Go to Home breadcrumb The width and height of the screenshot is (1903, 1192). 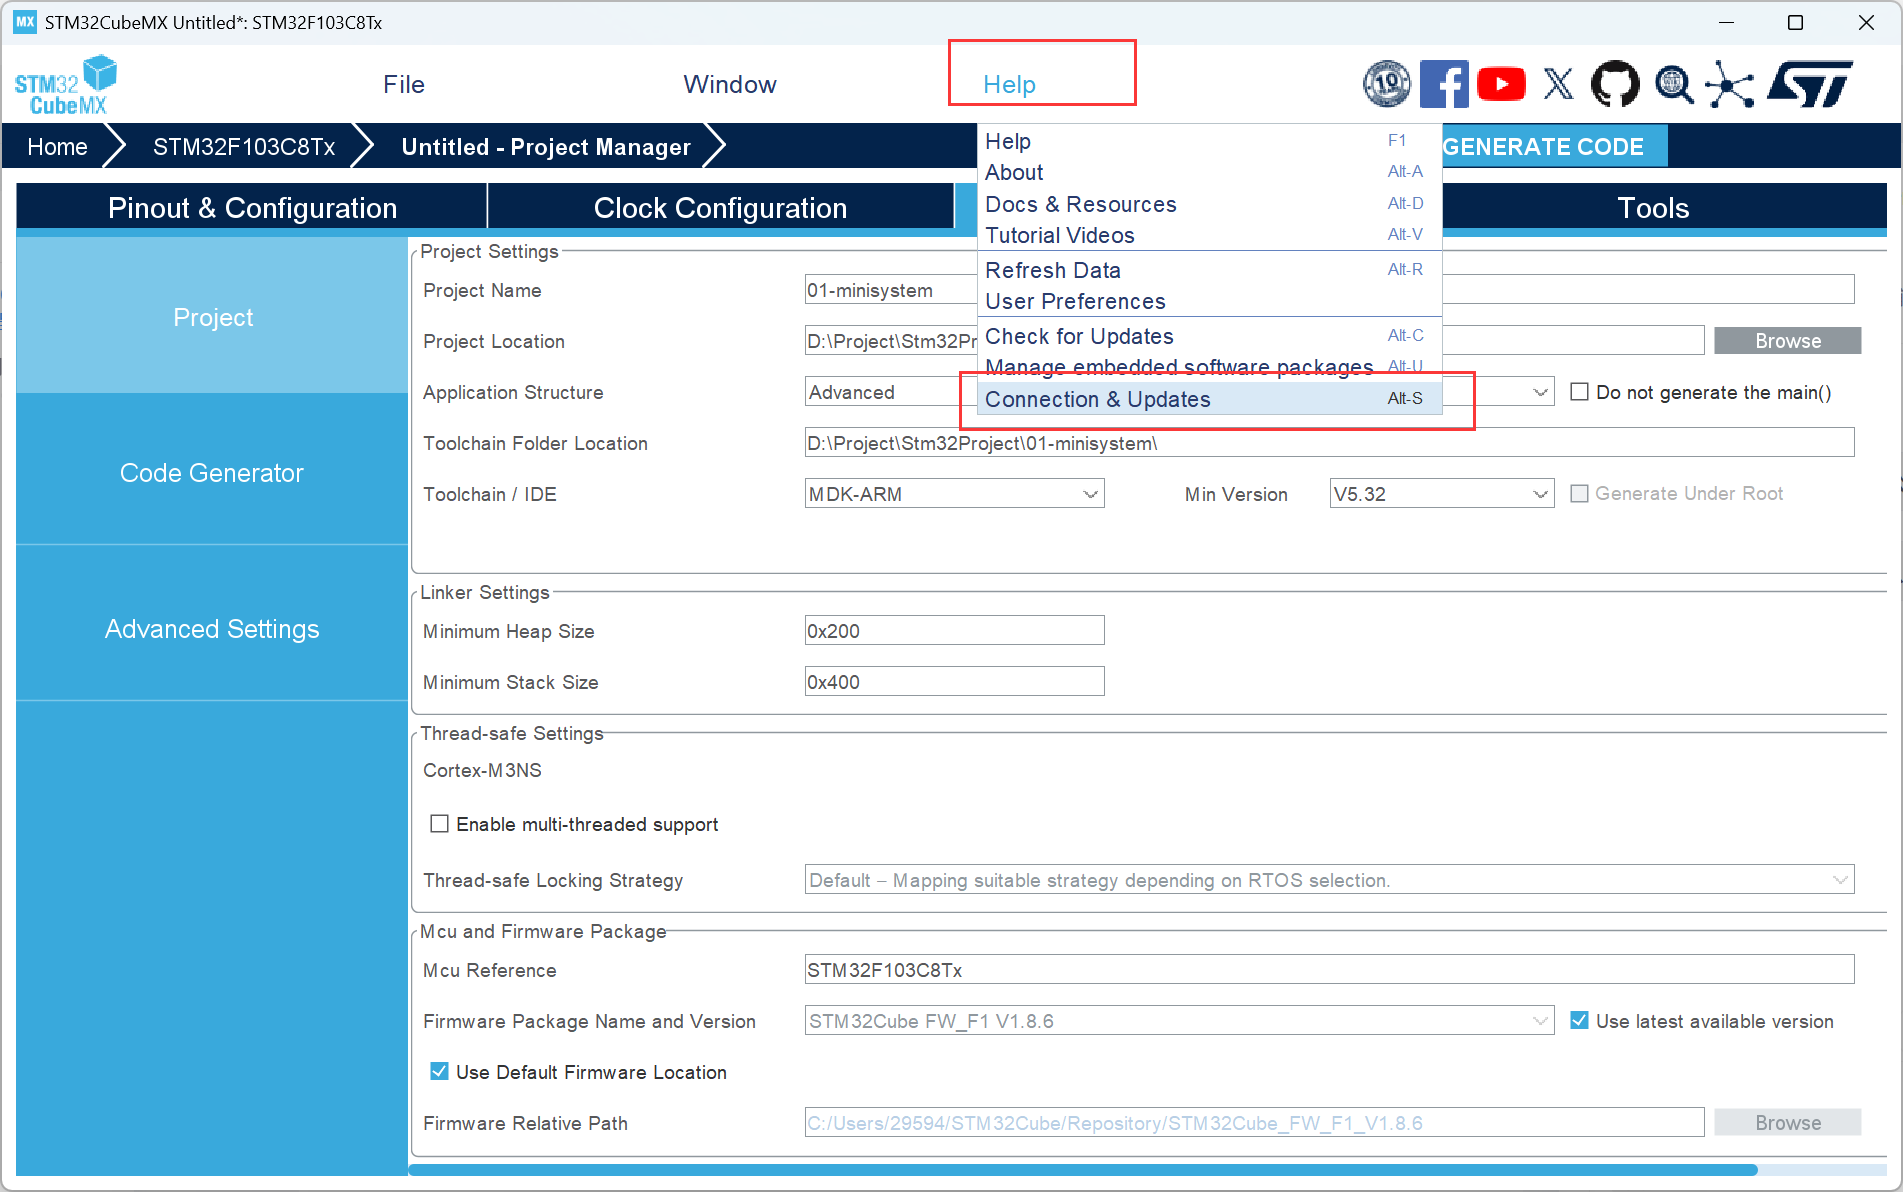(x=57, y=147)
